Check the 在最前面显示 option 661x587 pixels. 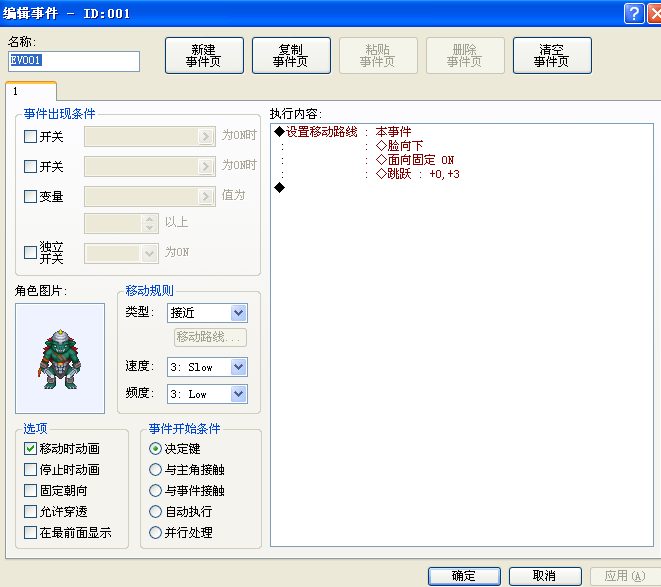click(x=30, y=533)
